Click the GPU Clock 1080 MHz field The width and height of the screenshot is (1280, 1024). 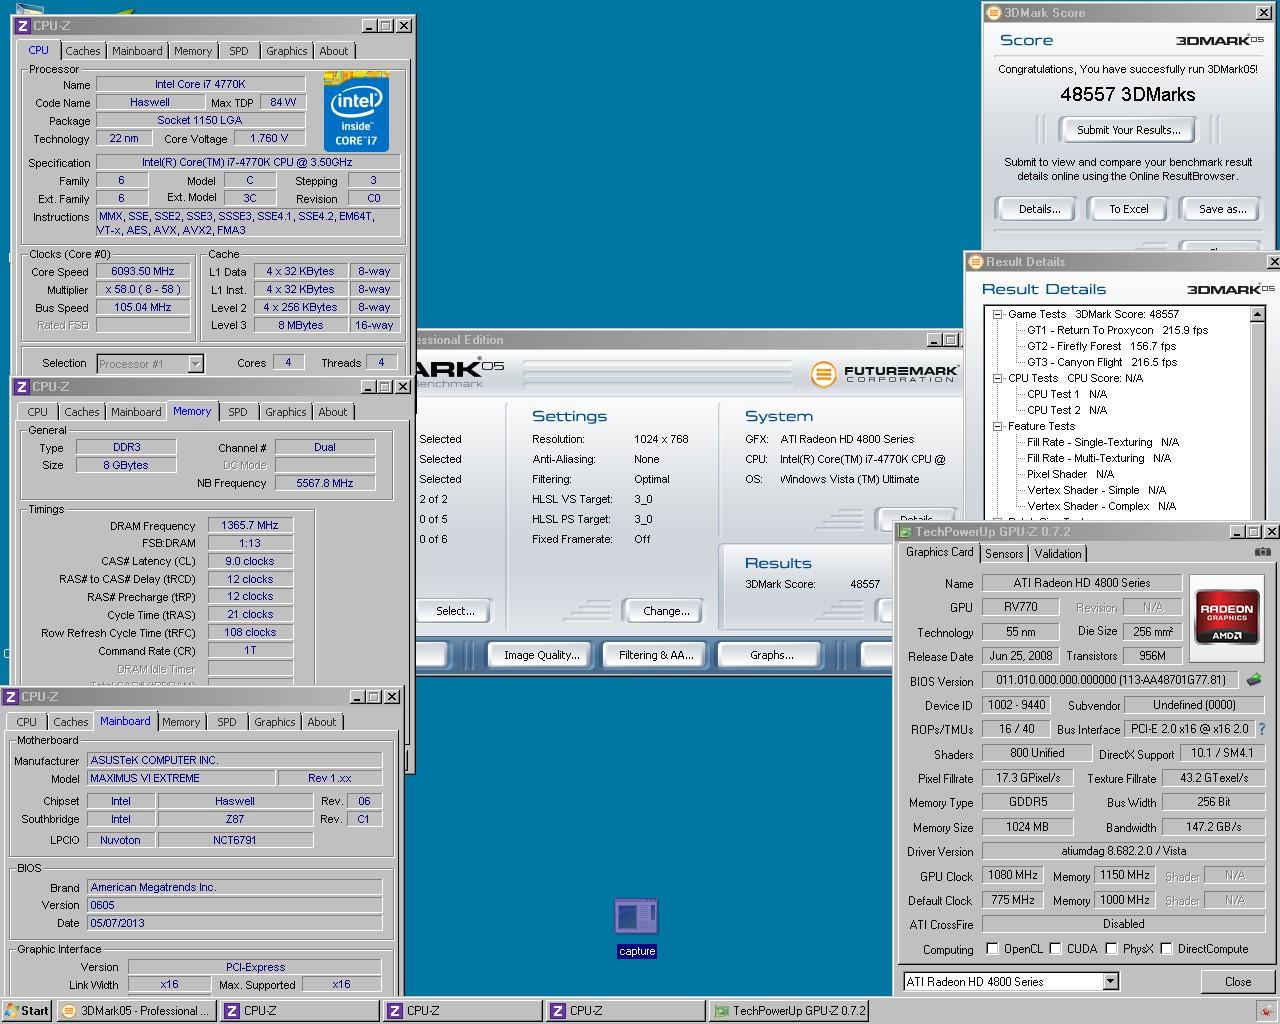[1013, 875]
